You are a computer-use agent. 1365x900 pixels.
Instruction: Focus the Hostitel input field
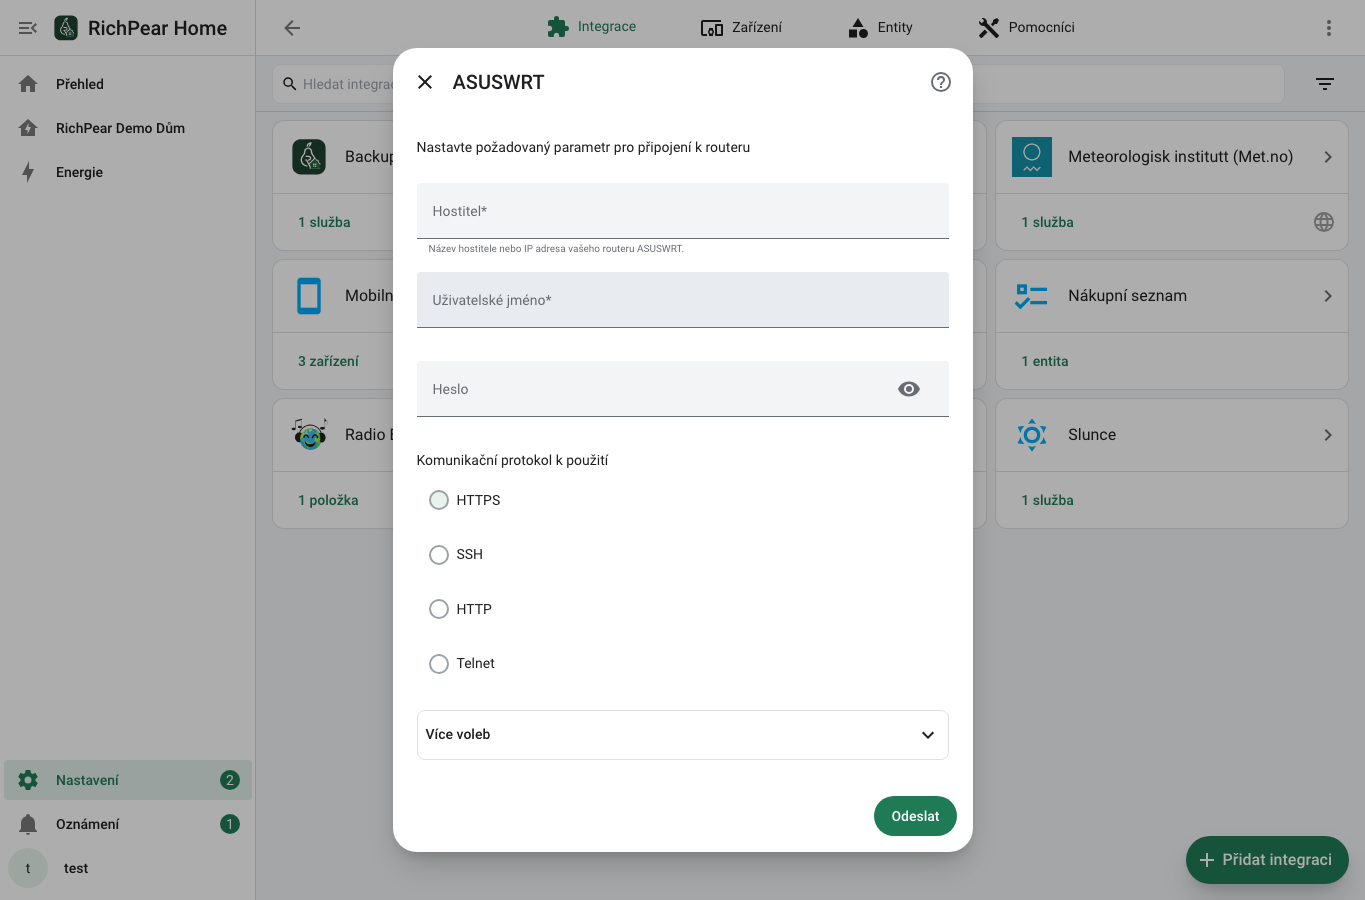click(x=682, y=211)
